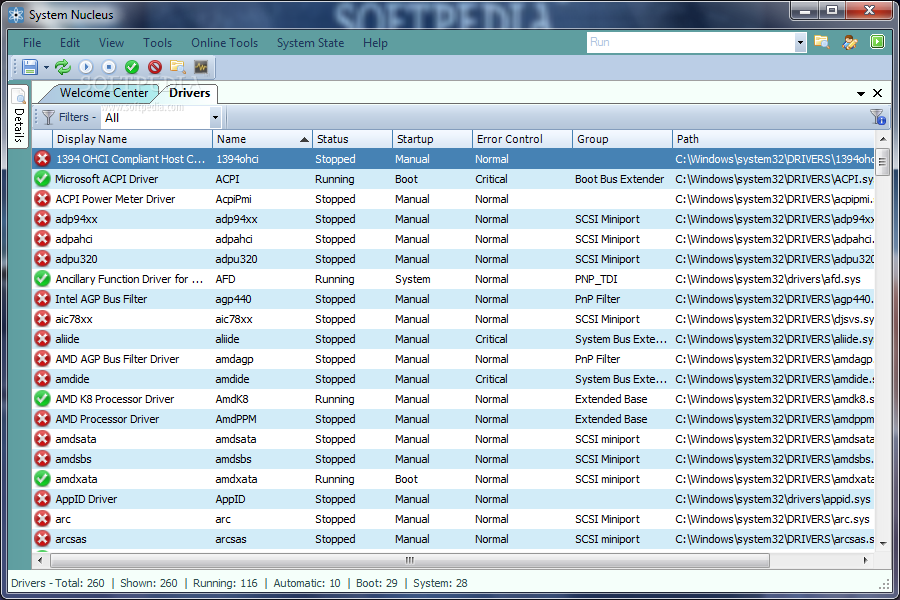Select the adp94xx display name

pos(76,219)
